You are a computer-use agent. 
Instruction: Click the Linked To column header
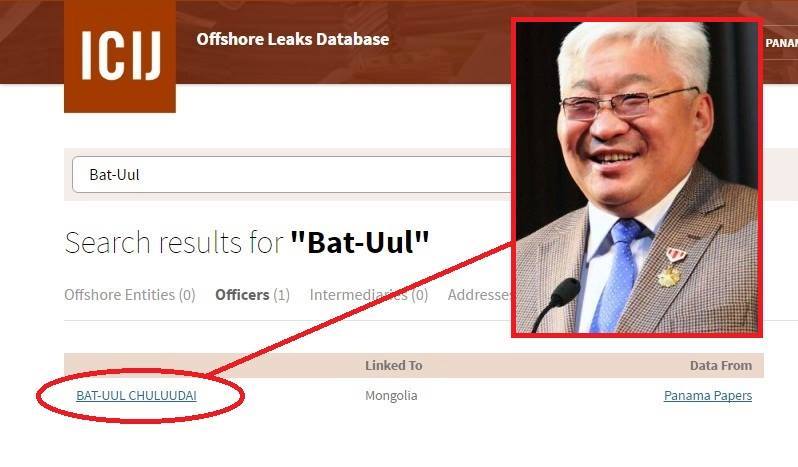pyautogui.click(x=393, y=365)
